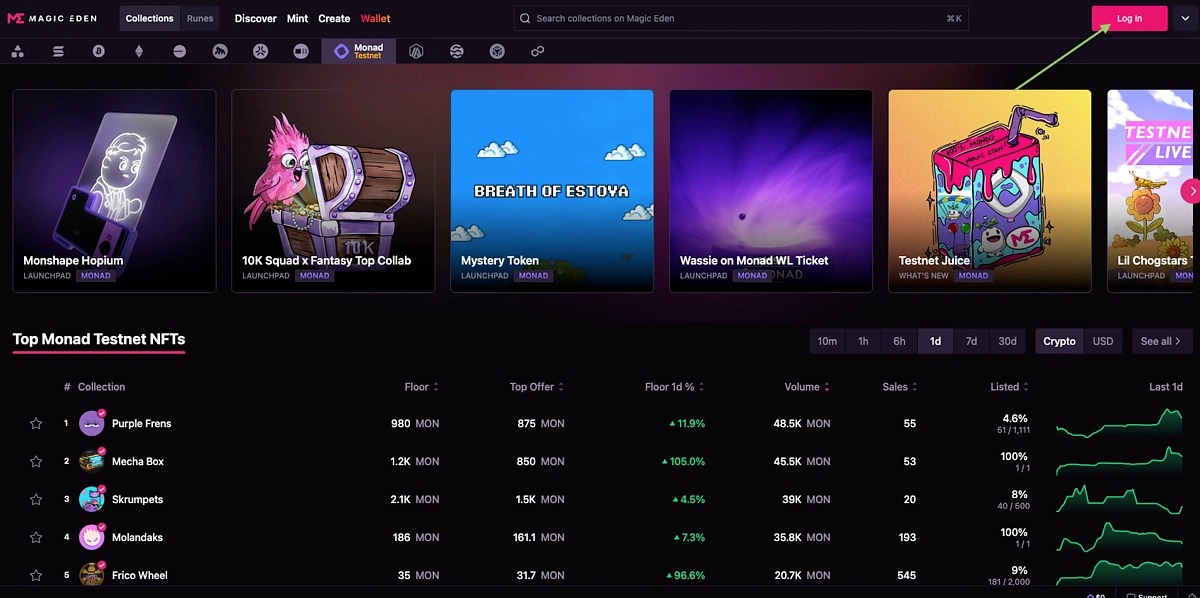Sort by Floor 1d % column
Screen dimensions: 1200x598
(x=675, y=387)
